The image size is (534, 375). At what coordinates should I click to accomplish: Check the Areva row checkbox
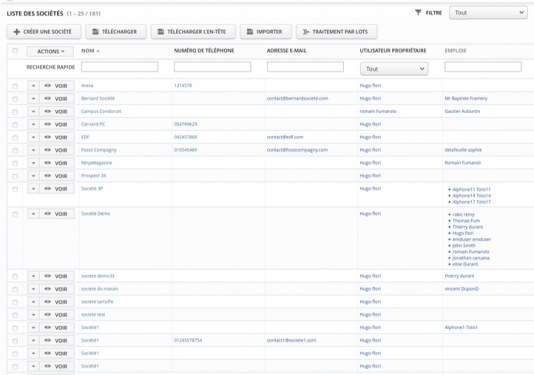tap(15, 86)
